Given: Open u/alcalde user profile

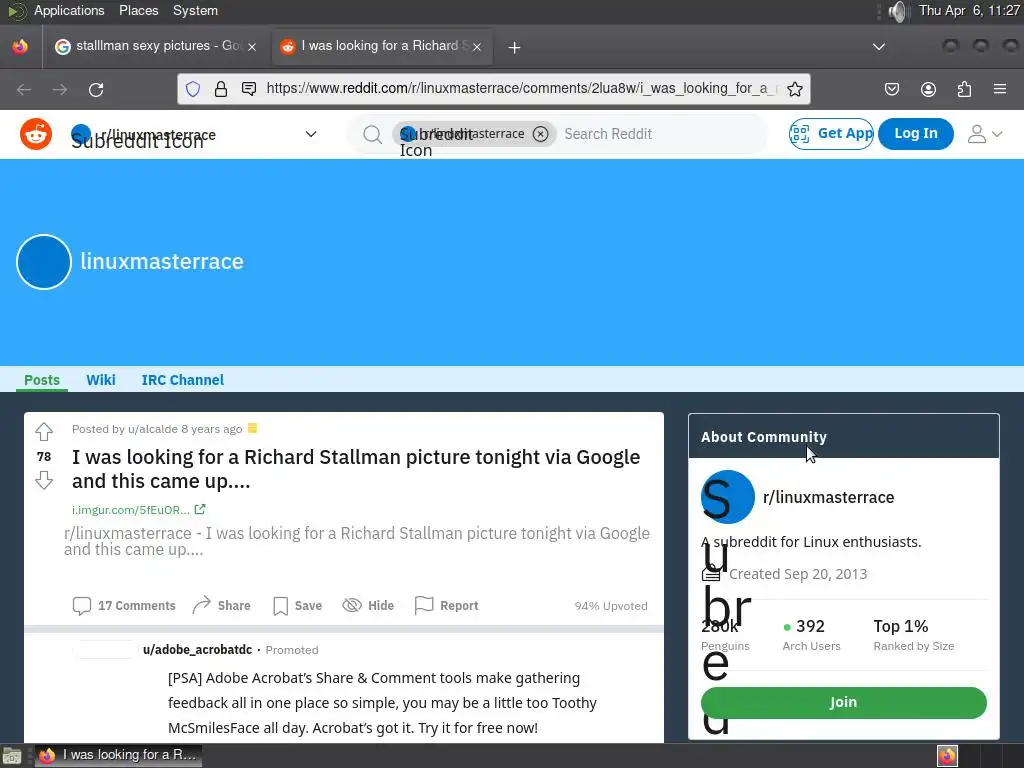Looking at the screenshot, I should (x=153, y=429).
